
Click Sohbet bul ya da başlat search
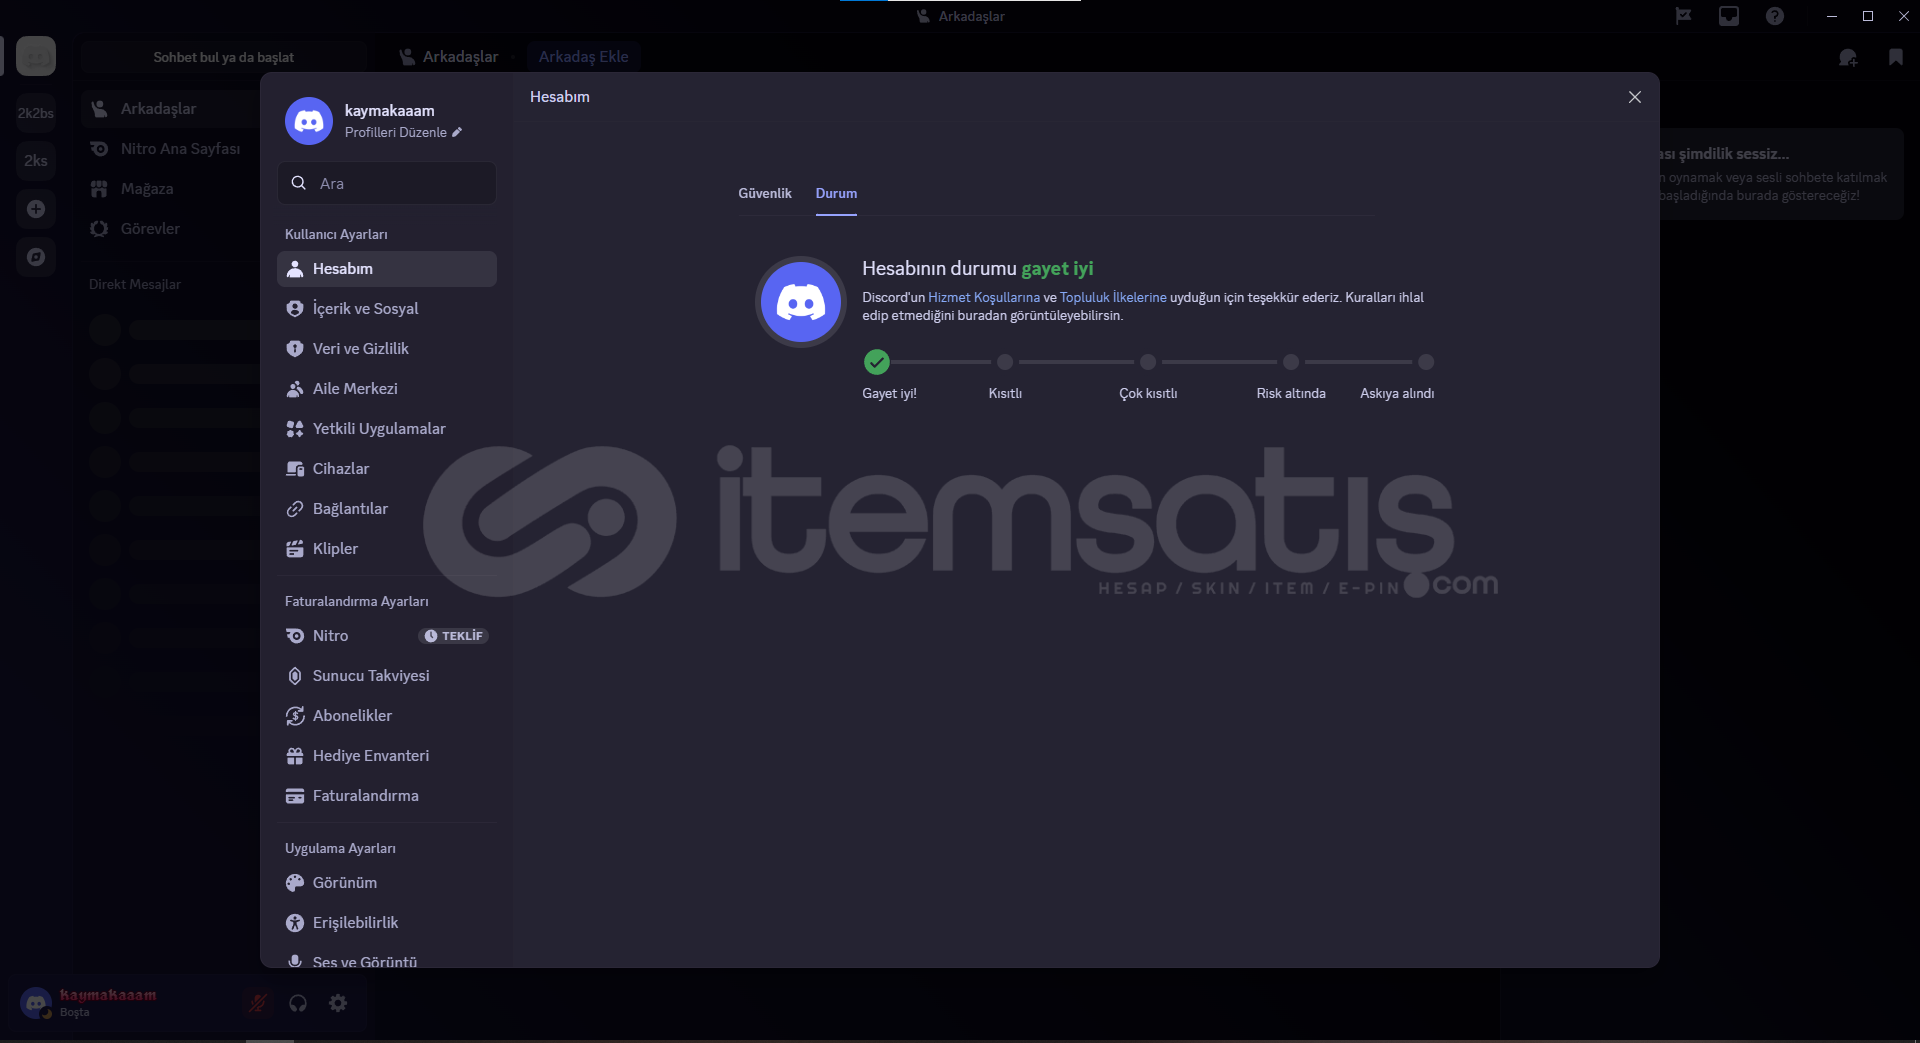click(x=224, y=57)
